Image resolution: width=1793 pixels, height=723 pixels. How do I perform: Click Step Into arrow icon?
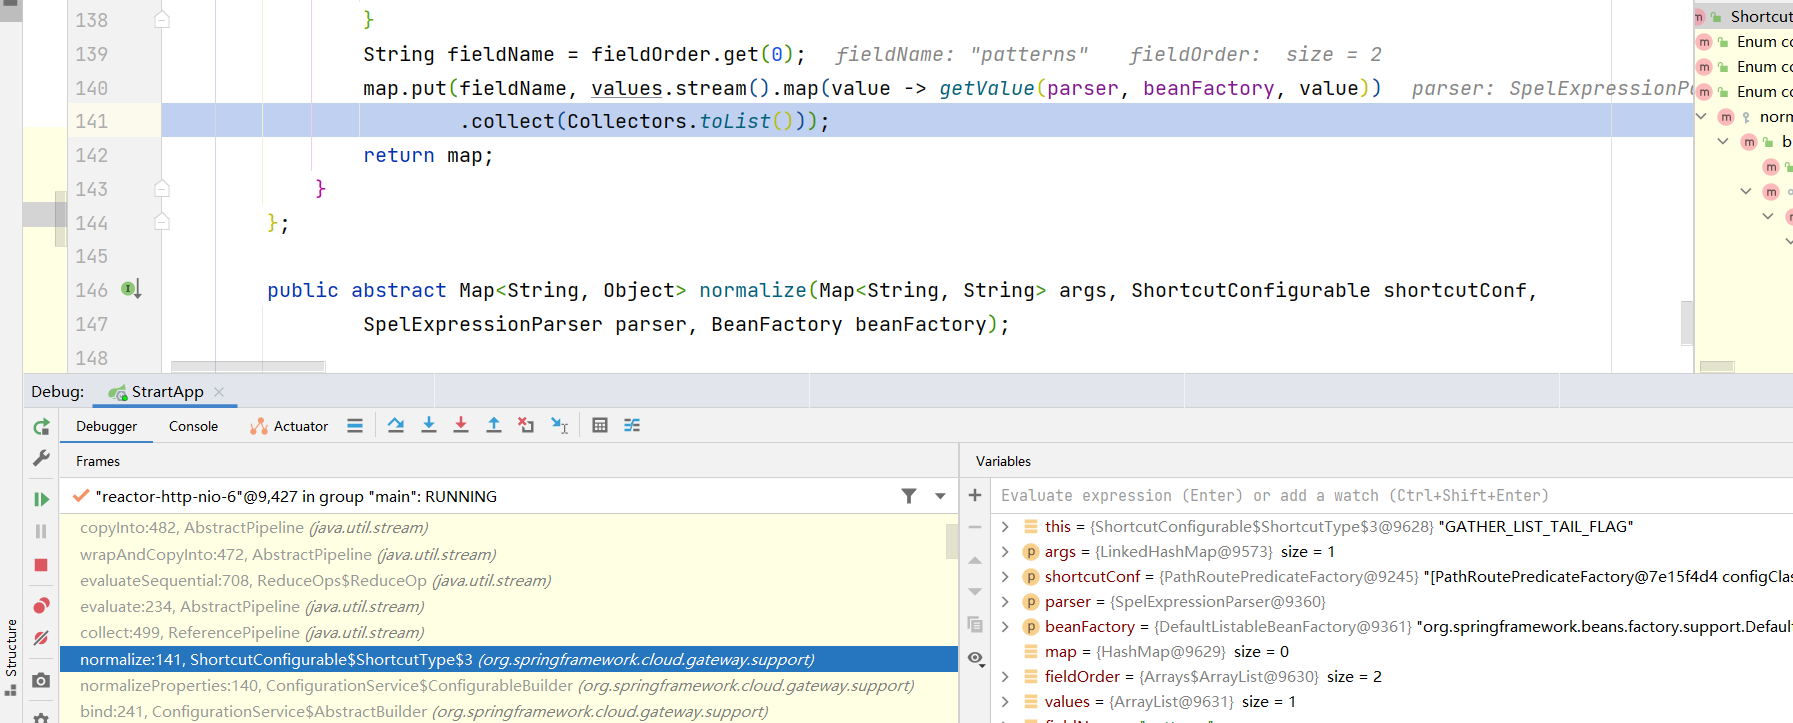click(x=429, y=425)
